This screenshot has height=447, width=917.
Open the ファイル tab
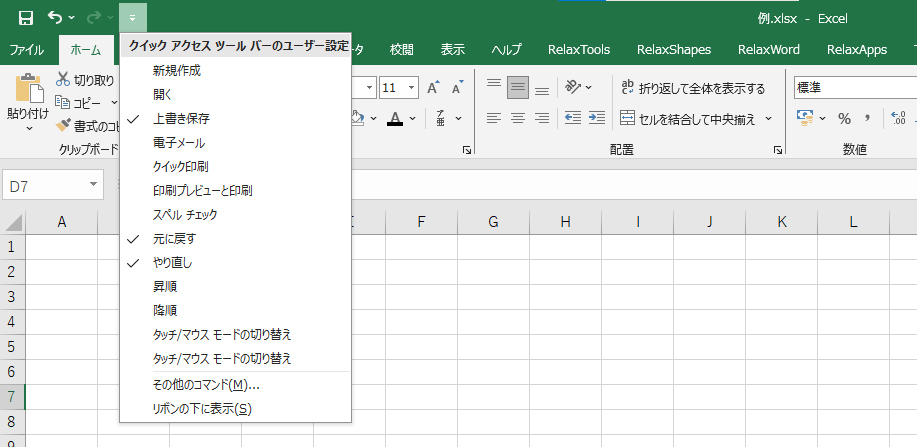click(x=26, y=50)
